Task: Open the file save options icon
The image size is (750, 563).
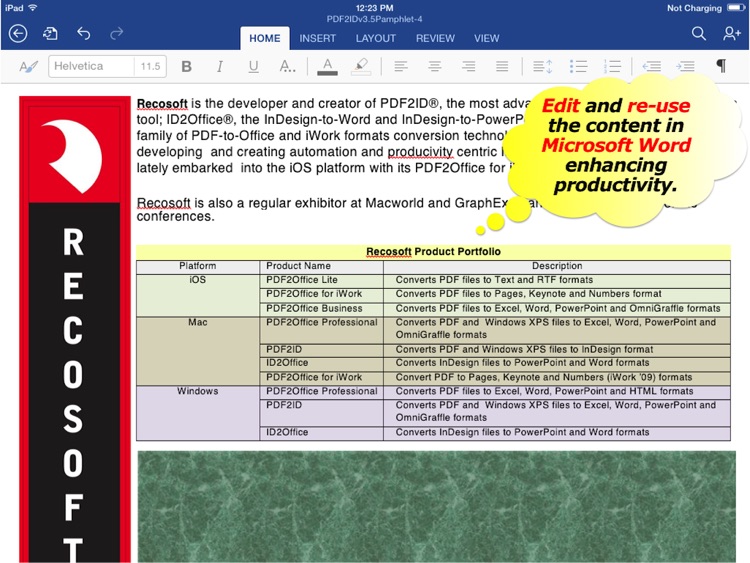Action: point(50,33)
